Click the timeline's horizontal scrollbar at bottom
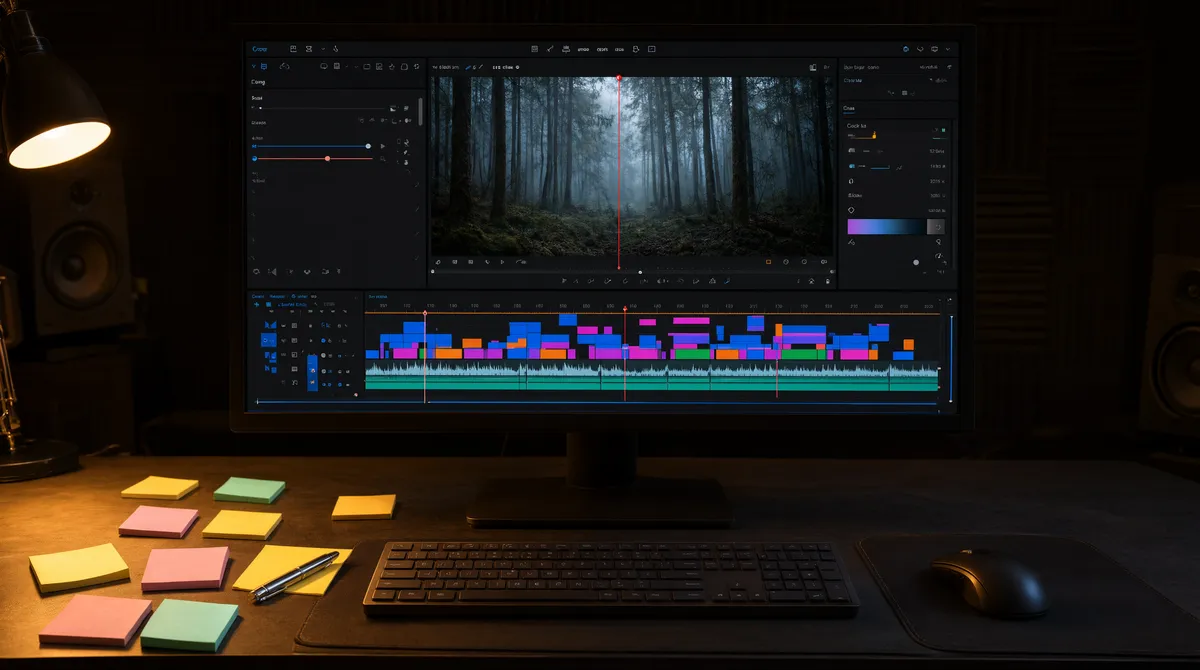1200x670 pixels. click(x=596, y=402)
